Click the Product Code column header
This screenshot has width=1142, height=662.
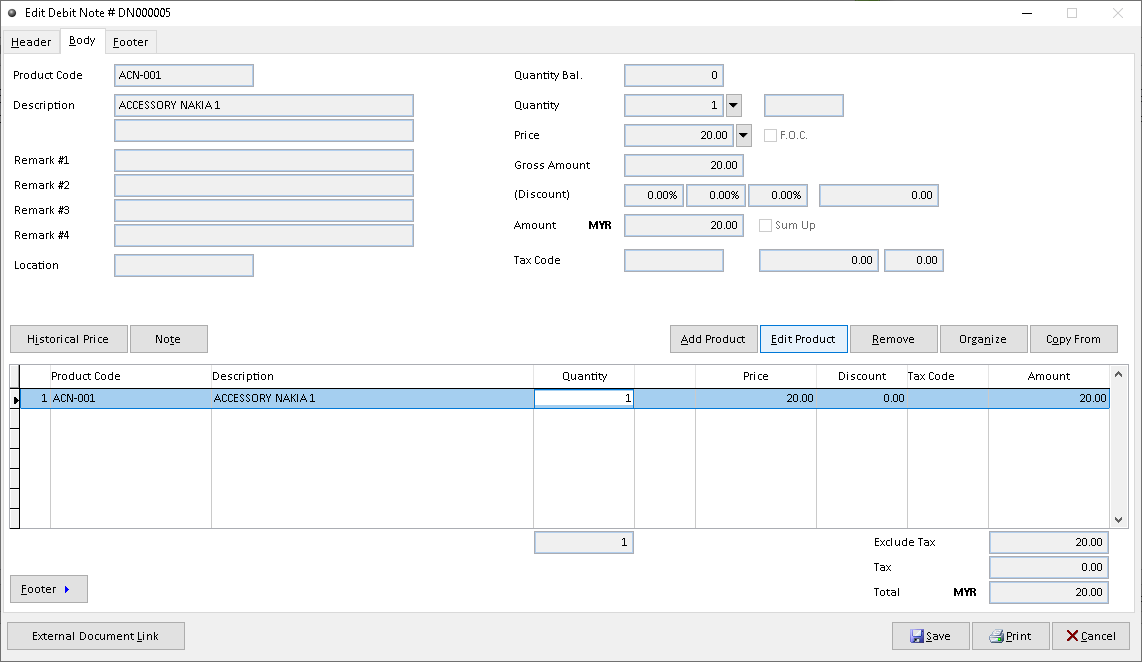pos(130,376)
